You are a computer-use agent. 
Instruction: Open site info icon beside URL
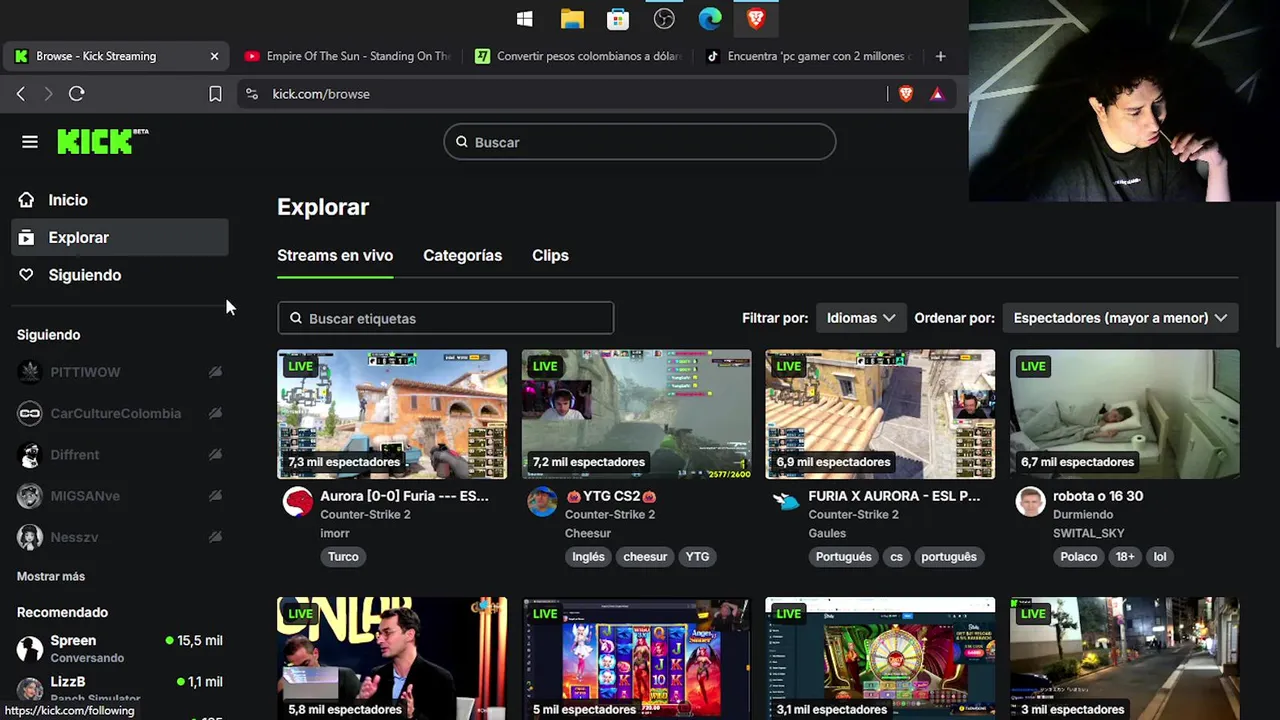251,93
